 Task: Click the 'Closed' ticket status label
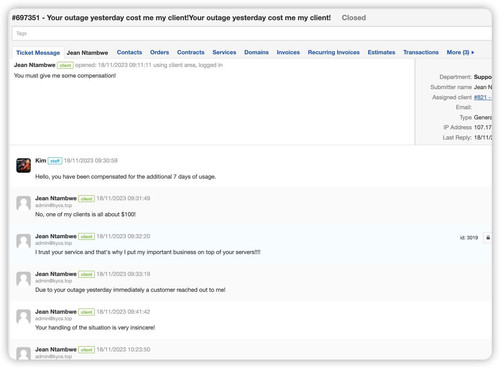pos(354,18)
